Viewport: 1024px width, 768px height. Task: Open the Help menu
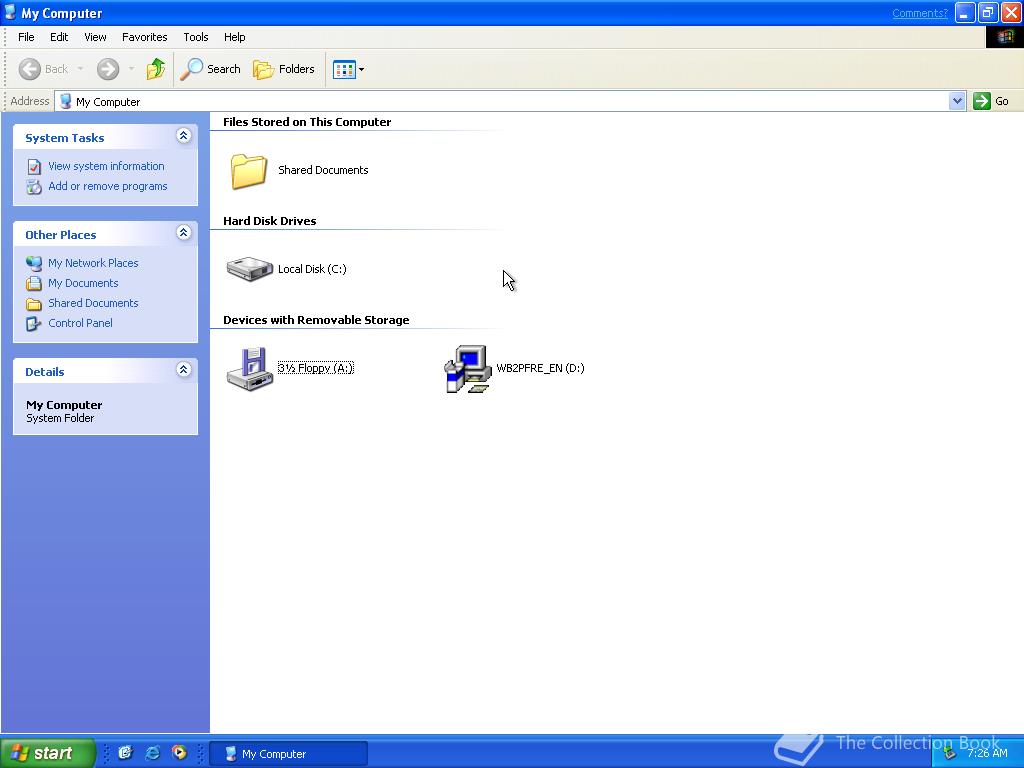234,37
